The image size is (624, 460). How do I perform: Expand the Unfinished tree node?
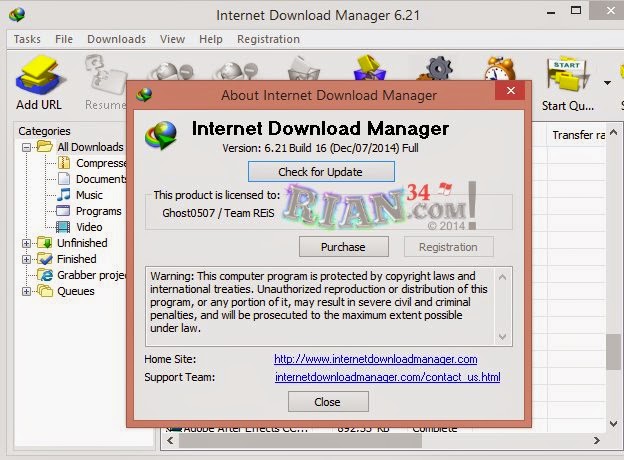(26, 243)
